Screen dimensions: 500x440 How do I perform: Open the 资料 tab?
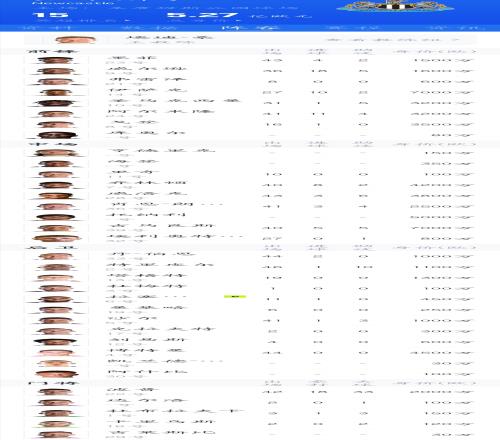pyautogui.click(x=47, y=28)
